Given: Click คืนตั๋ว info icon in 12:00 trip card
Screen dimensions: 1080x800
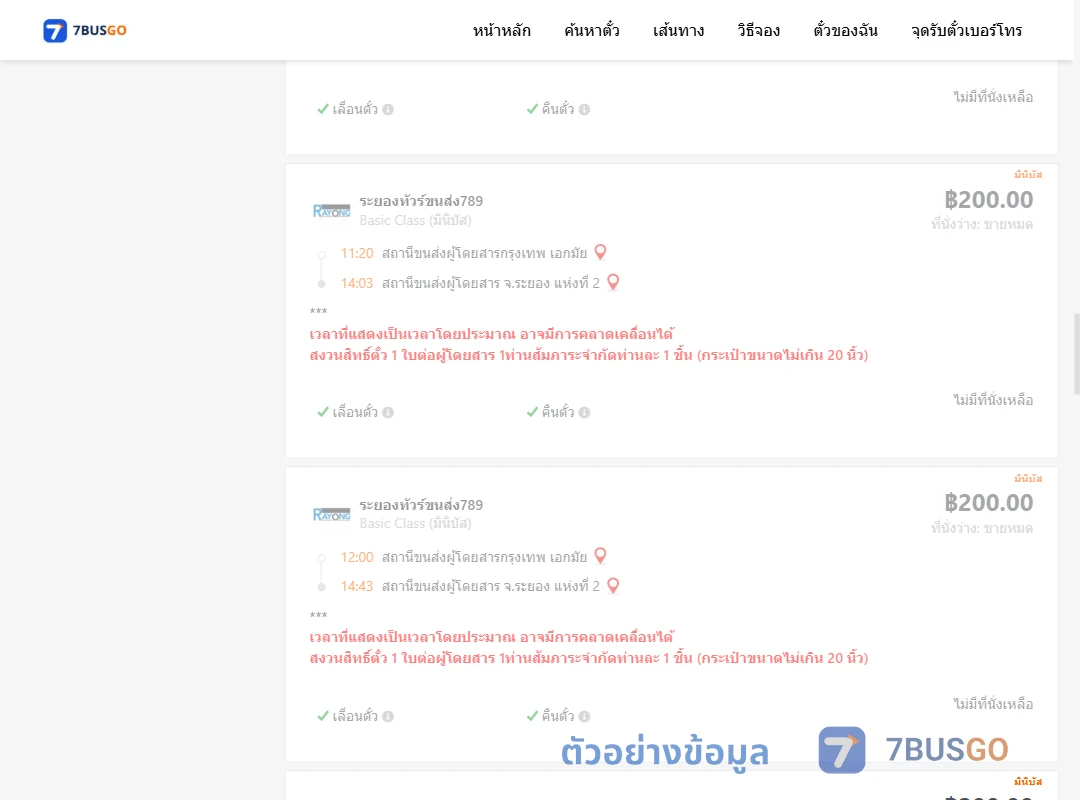Looking at the screenshot, I should coord(584,716).
